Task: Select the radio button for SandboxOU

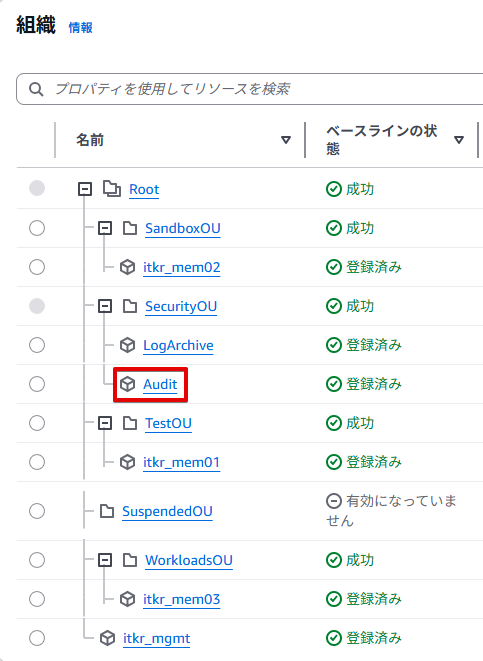Action: pyautogui.click(x=37, y=228)
